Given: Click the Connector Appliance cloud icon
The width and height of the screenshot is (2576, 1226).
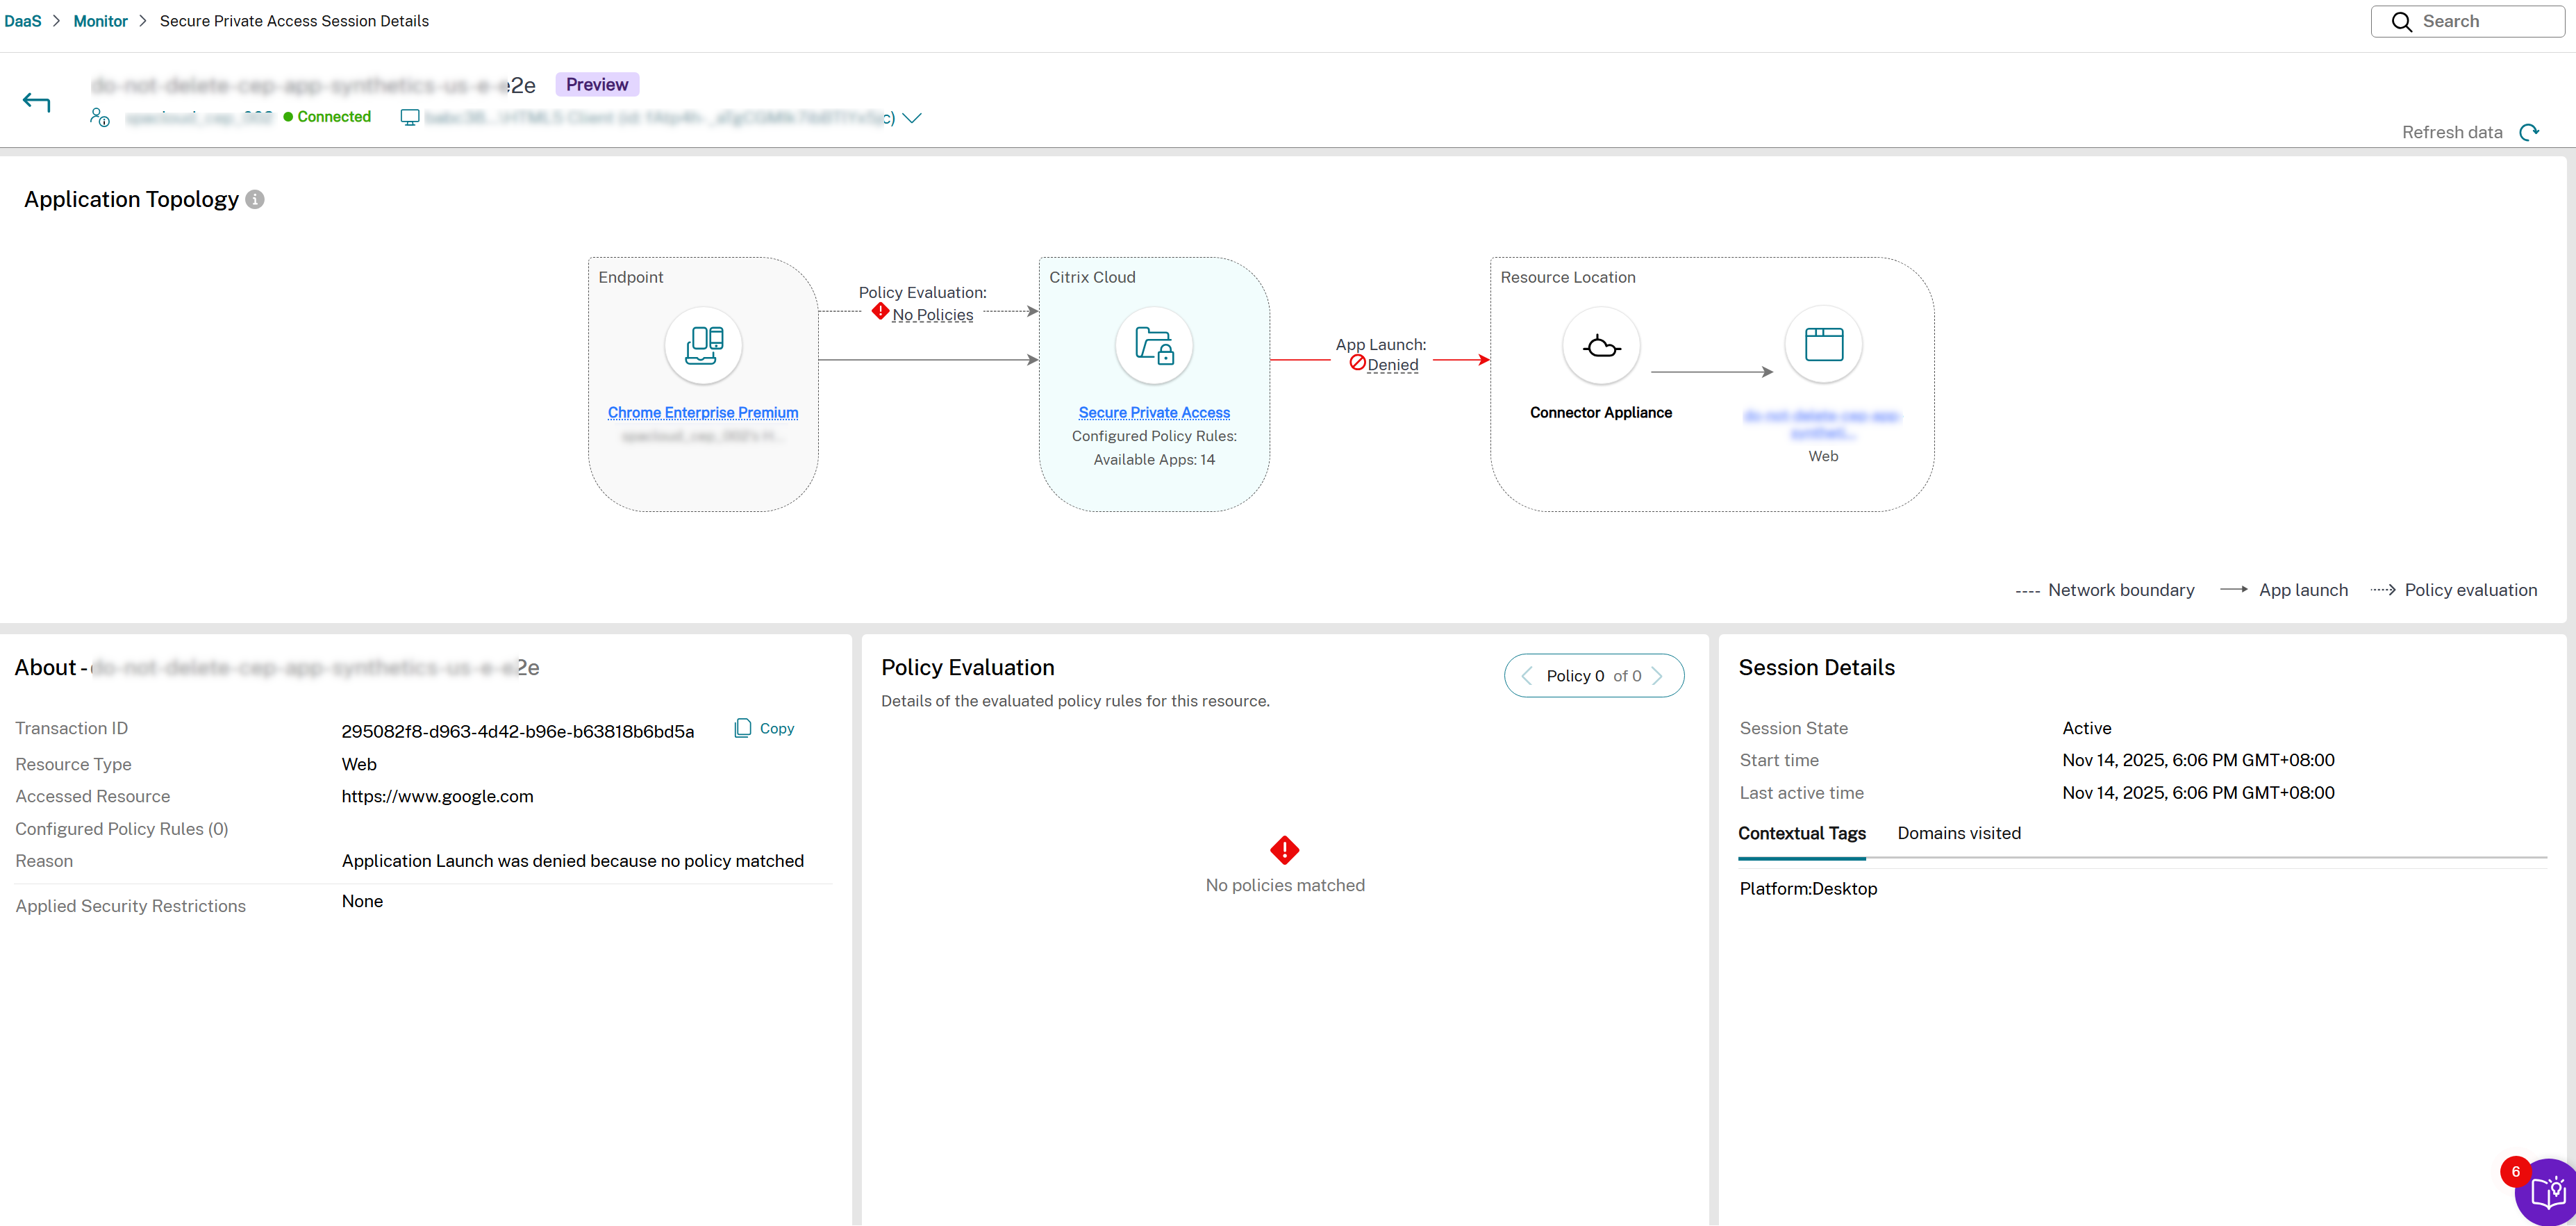Looking at the screenshot, I should [x=1600, y=345].
